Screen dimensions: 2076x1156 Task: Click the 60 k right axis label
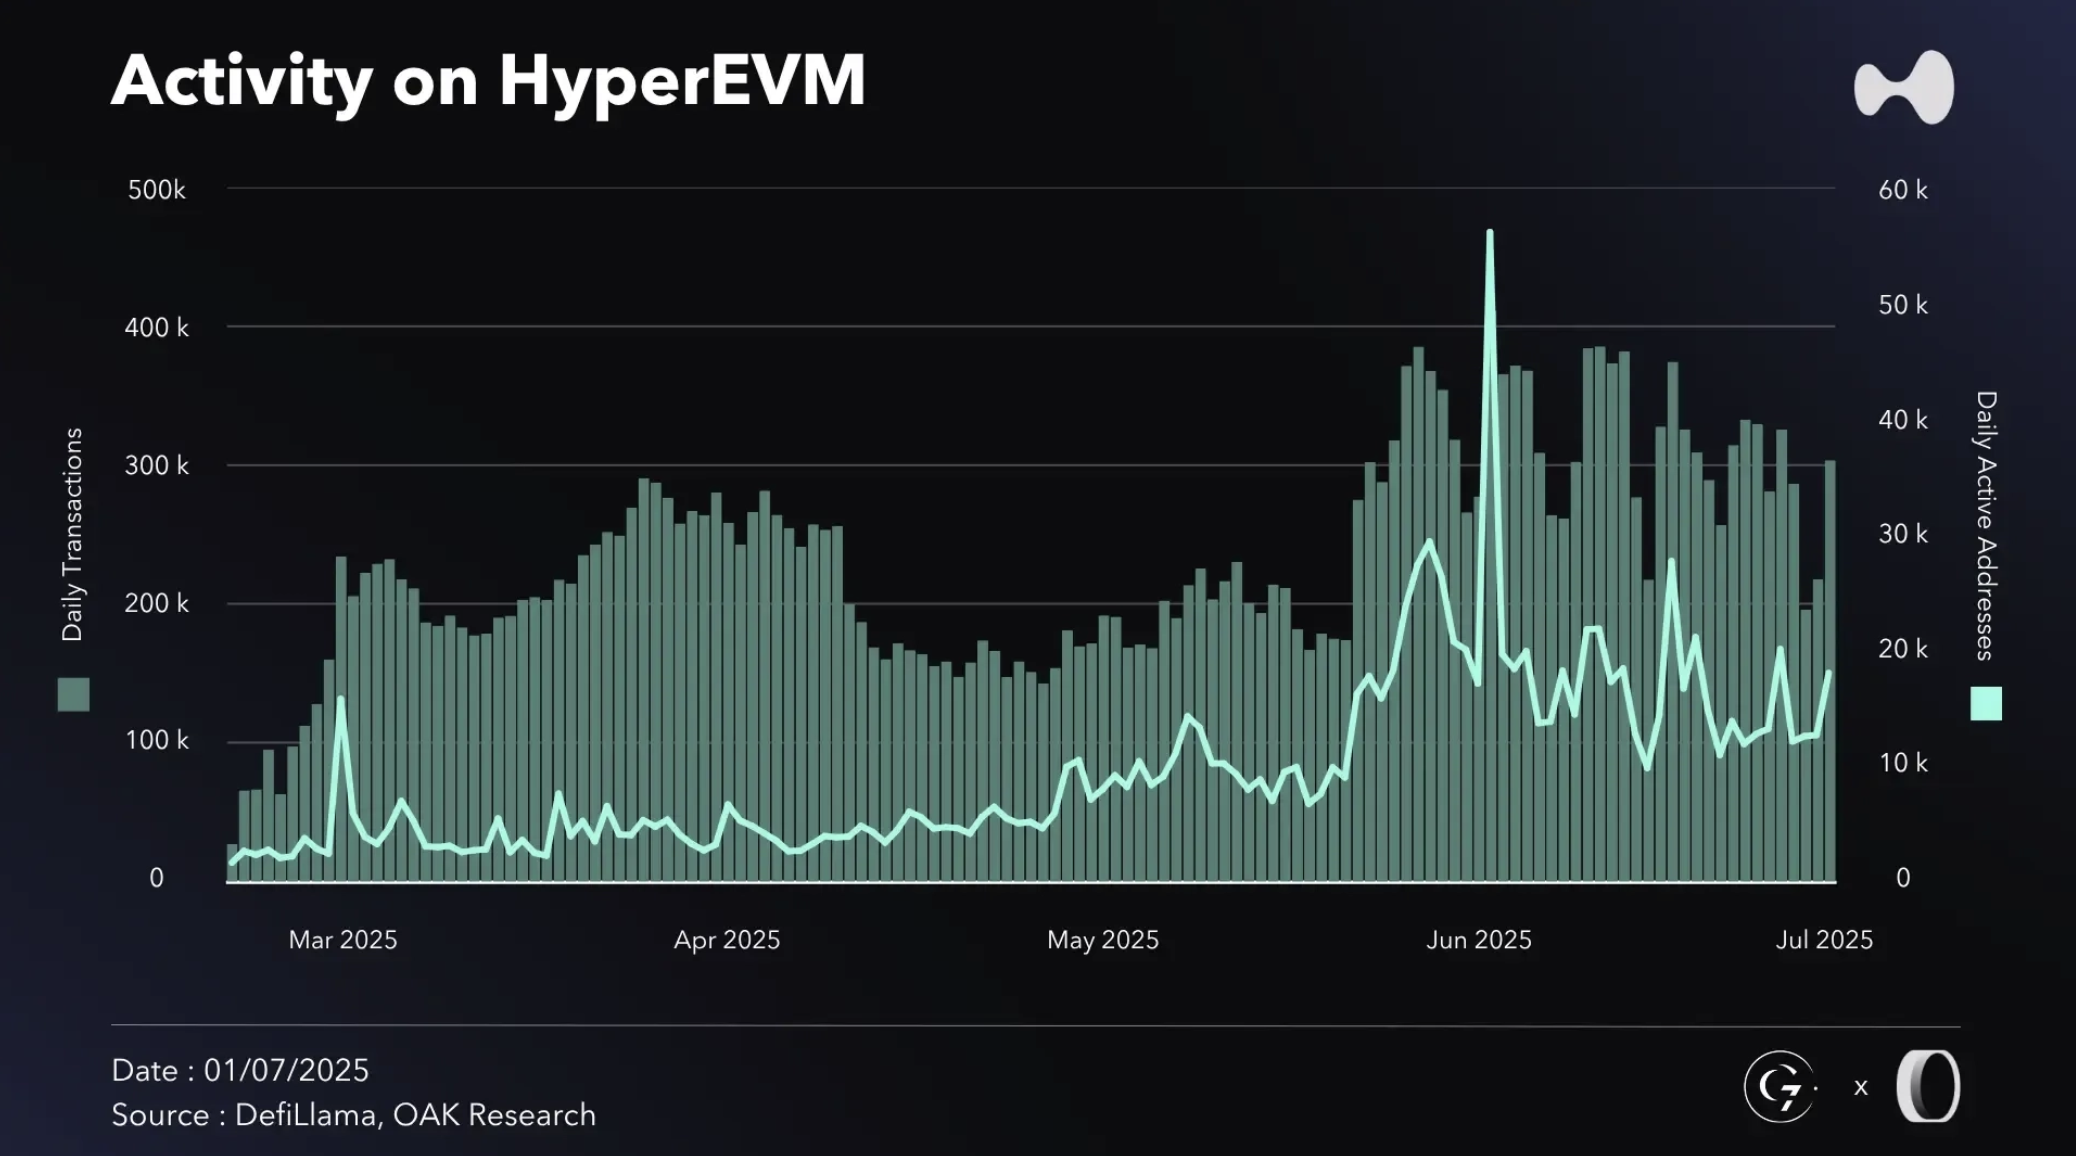(1903, 190)
